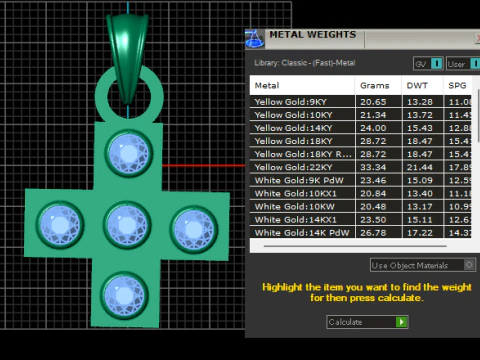Click the 24.00 grams value
This screenshot has height=360, width=480.
(x=373, y=128)
